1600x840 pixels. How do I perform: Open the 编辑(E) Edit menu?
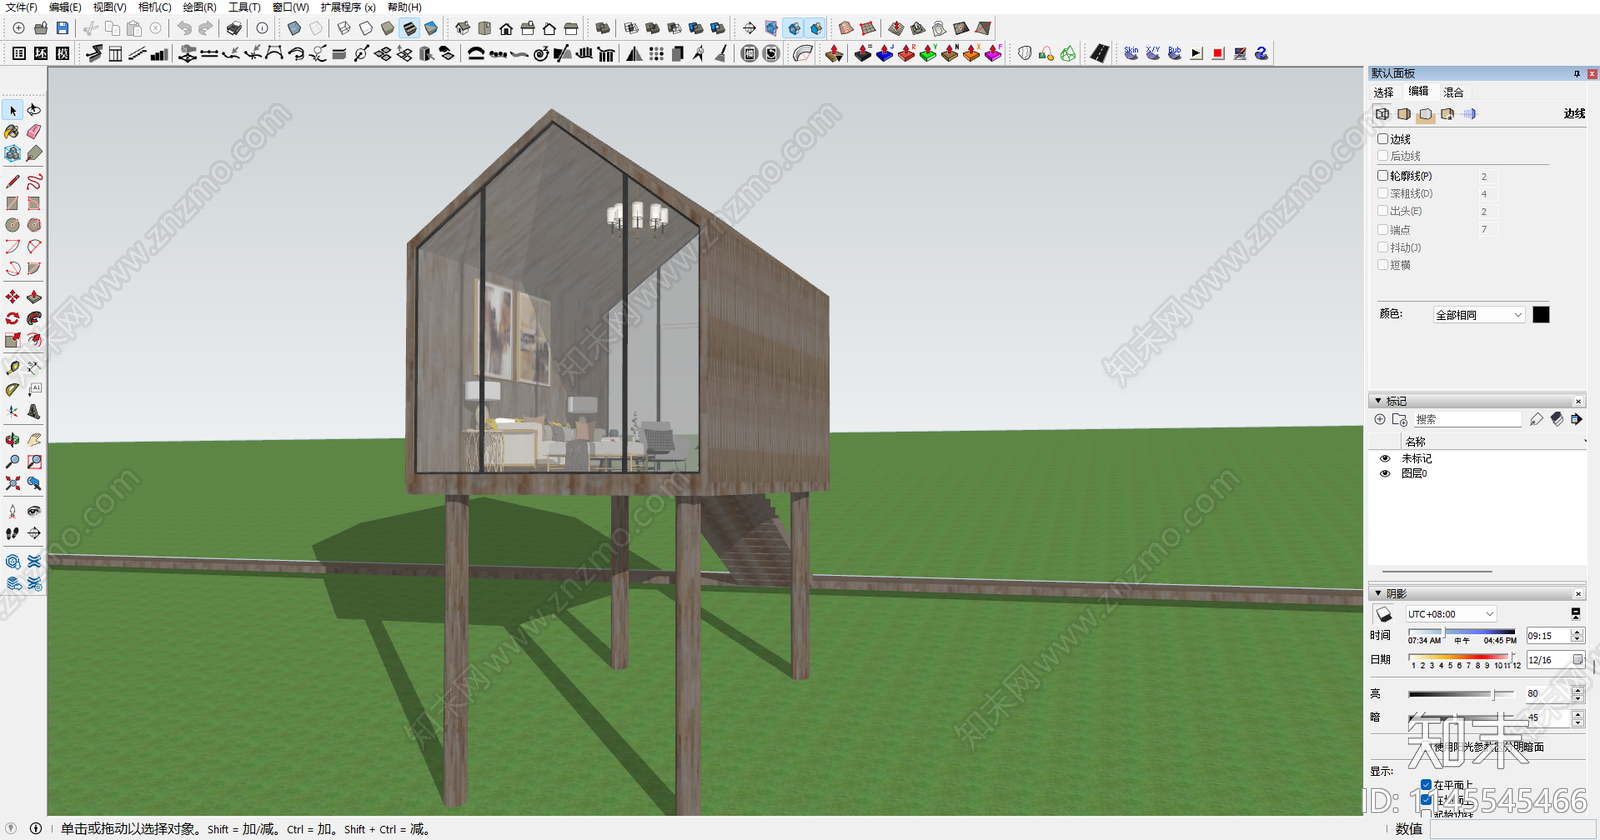65,7
